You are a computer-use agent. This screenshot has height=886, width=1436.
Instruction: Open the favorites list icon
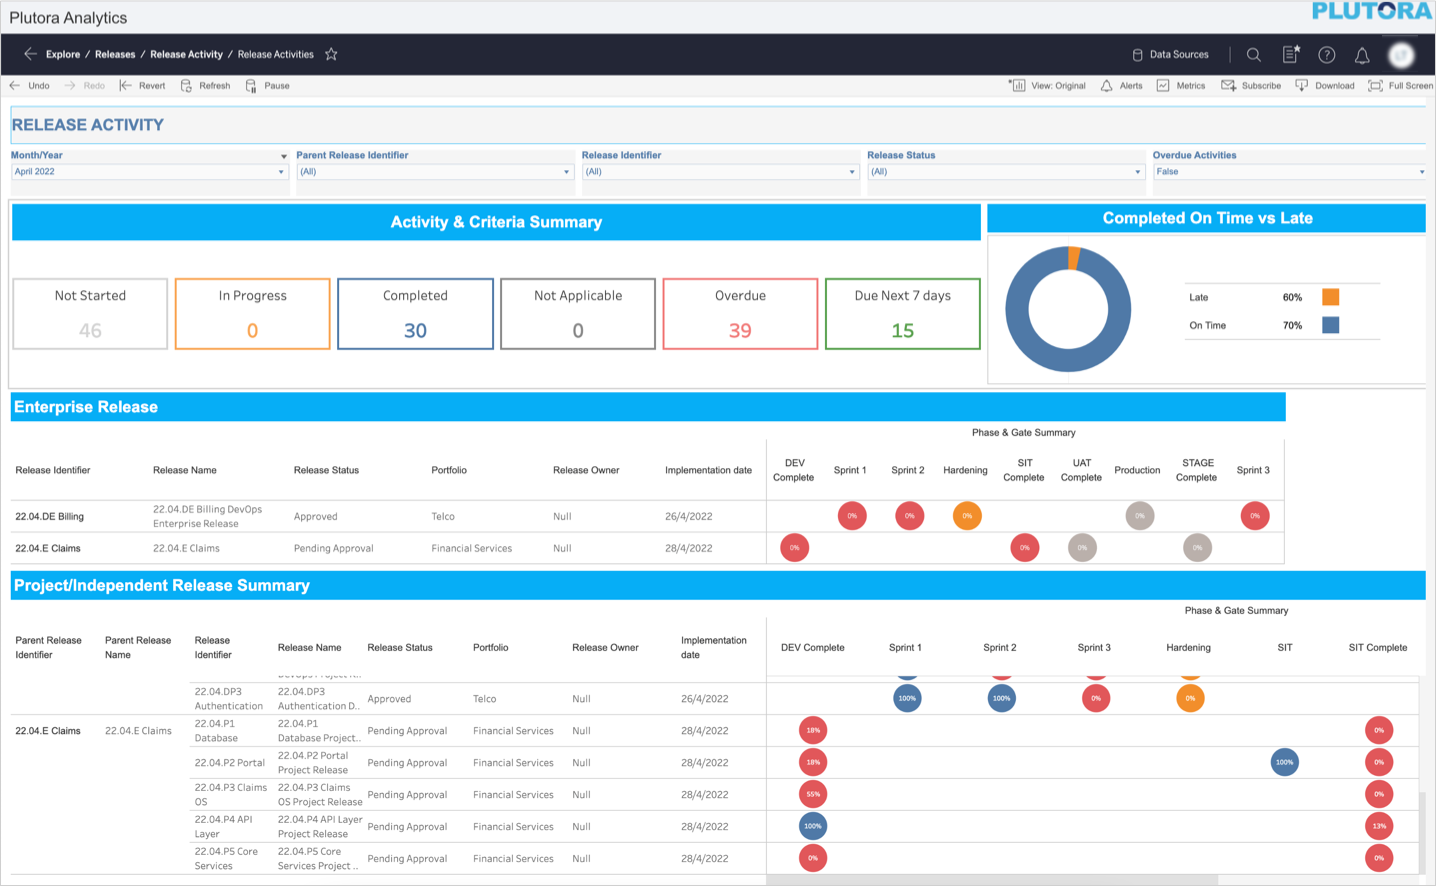click(1290, 55)
